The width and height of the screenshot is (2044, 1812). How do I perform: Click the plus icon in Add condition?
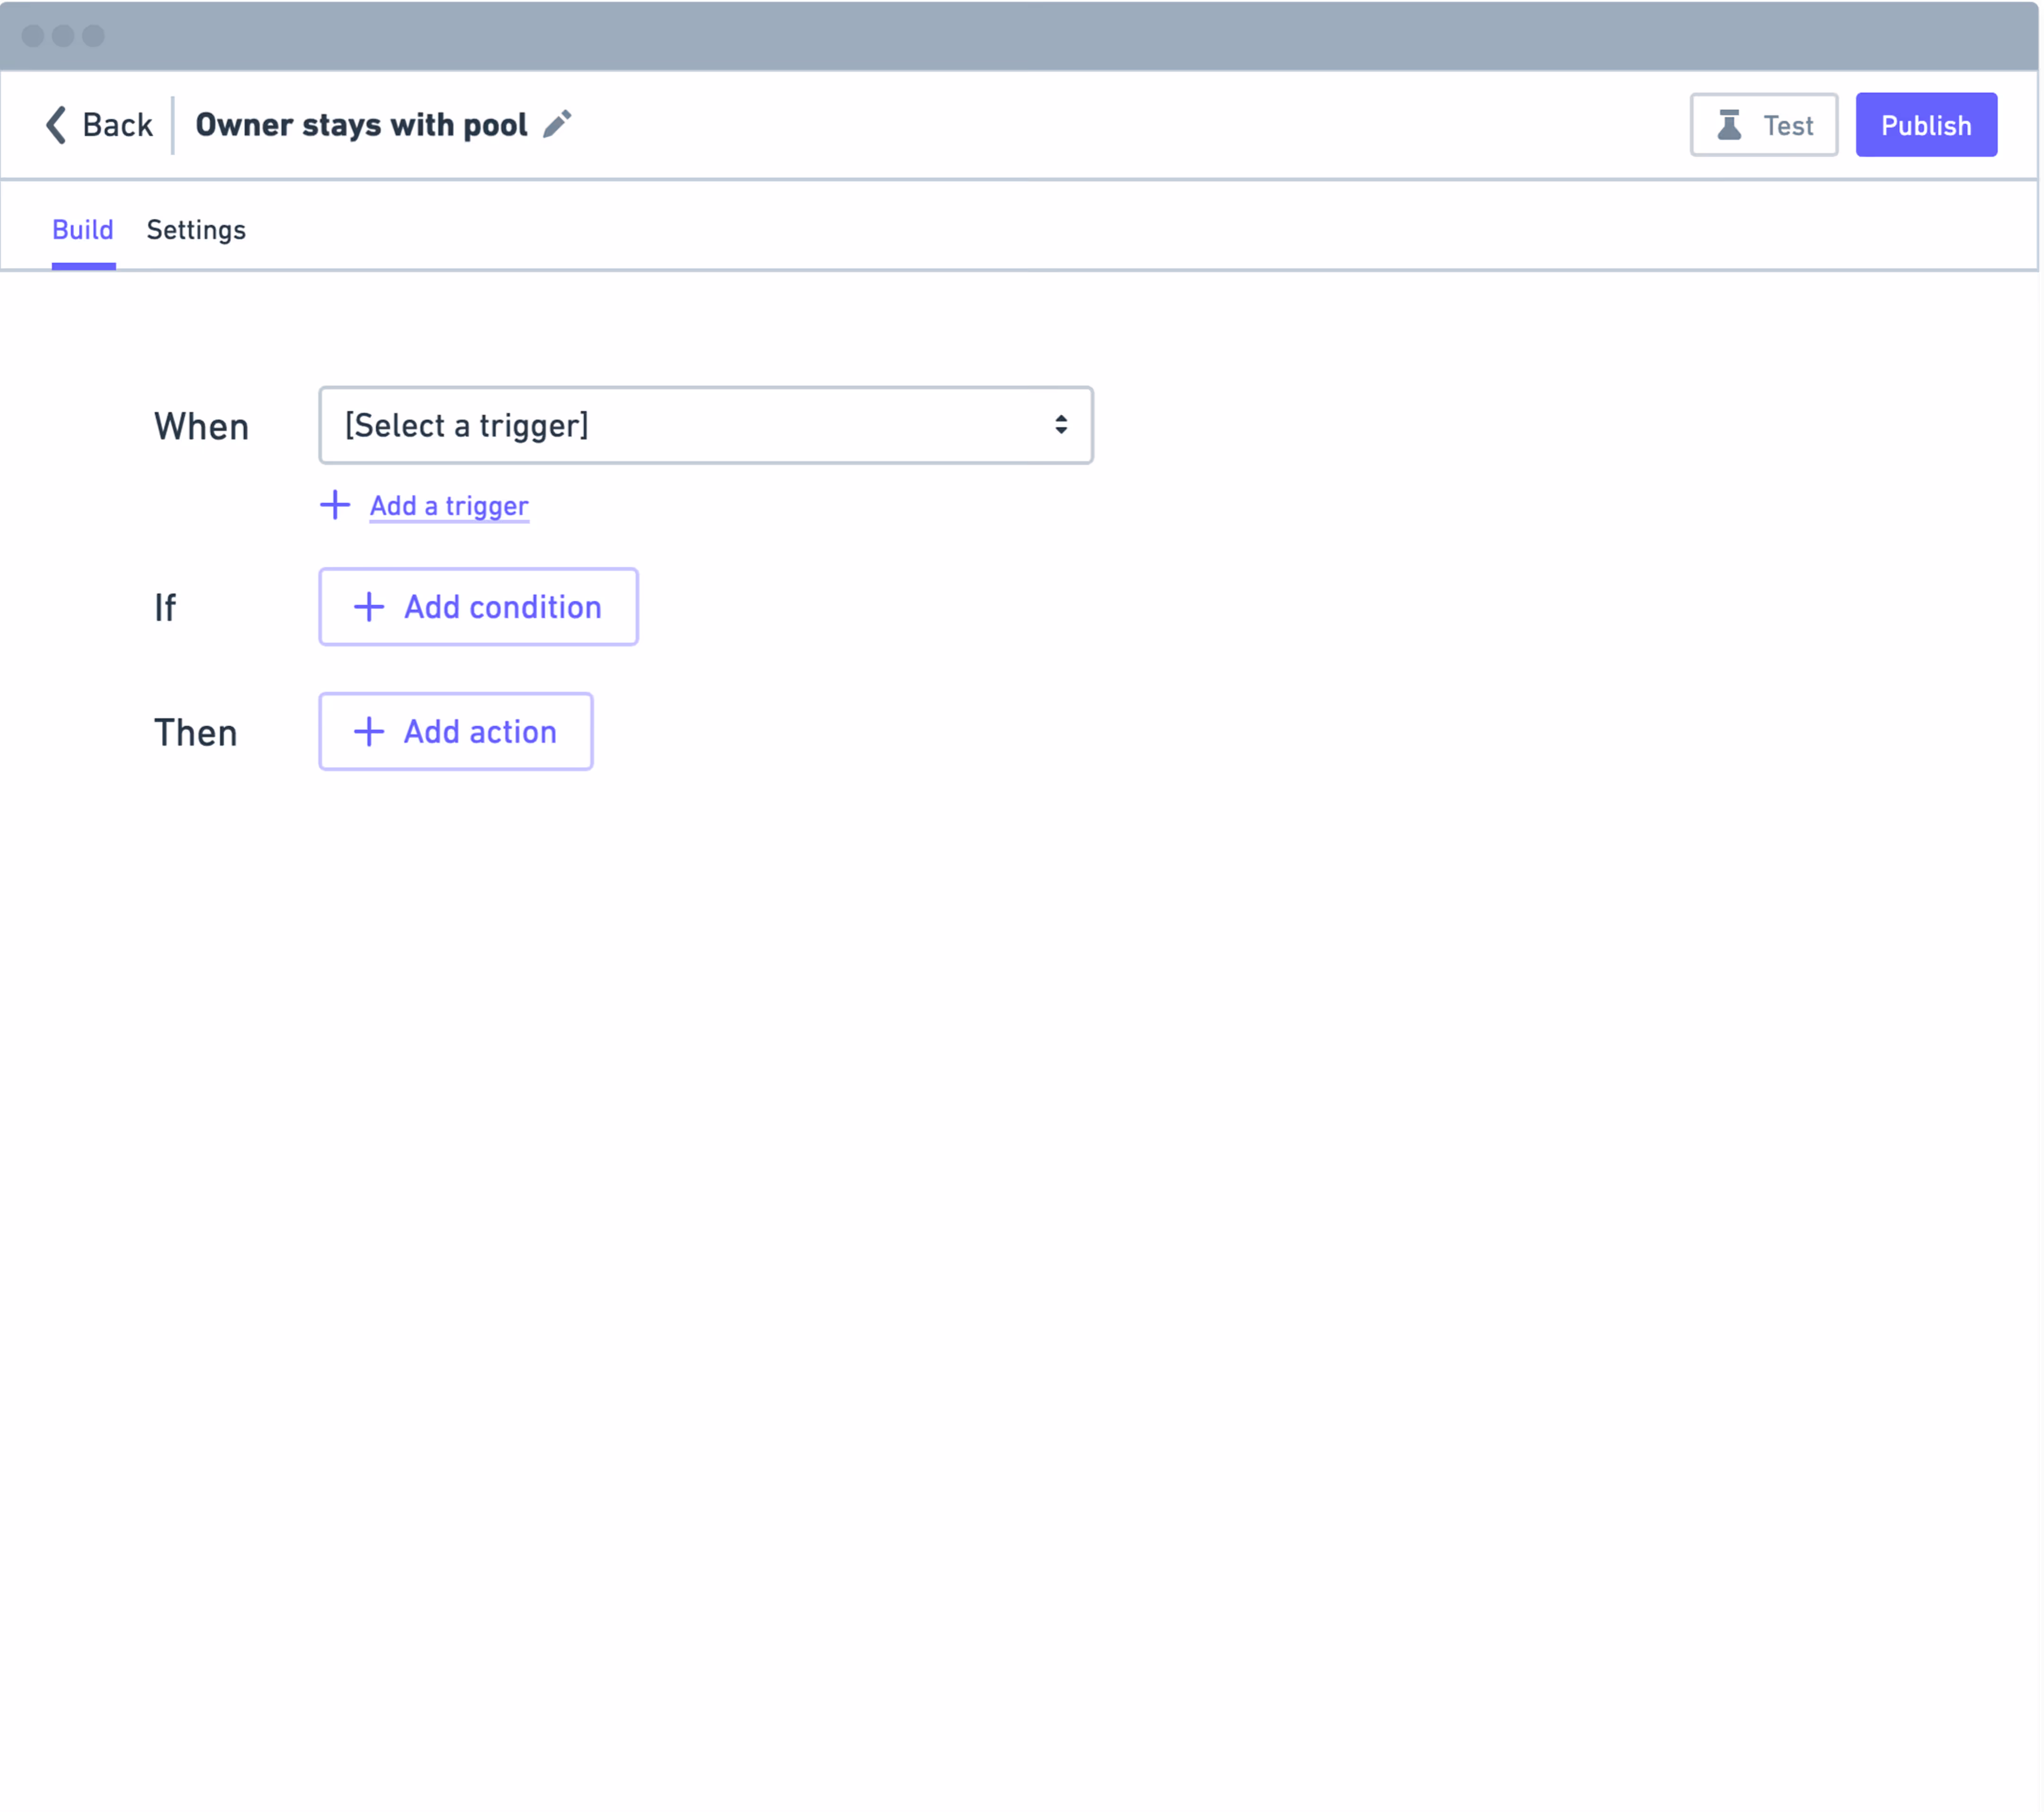pyautogui.click(x=369, y=607)
